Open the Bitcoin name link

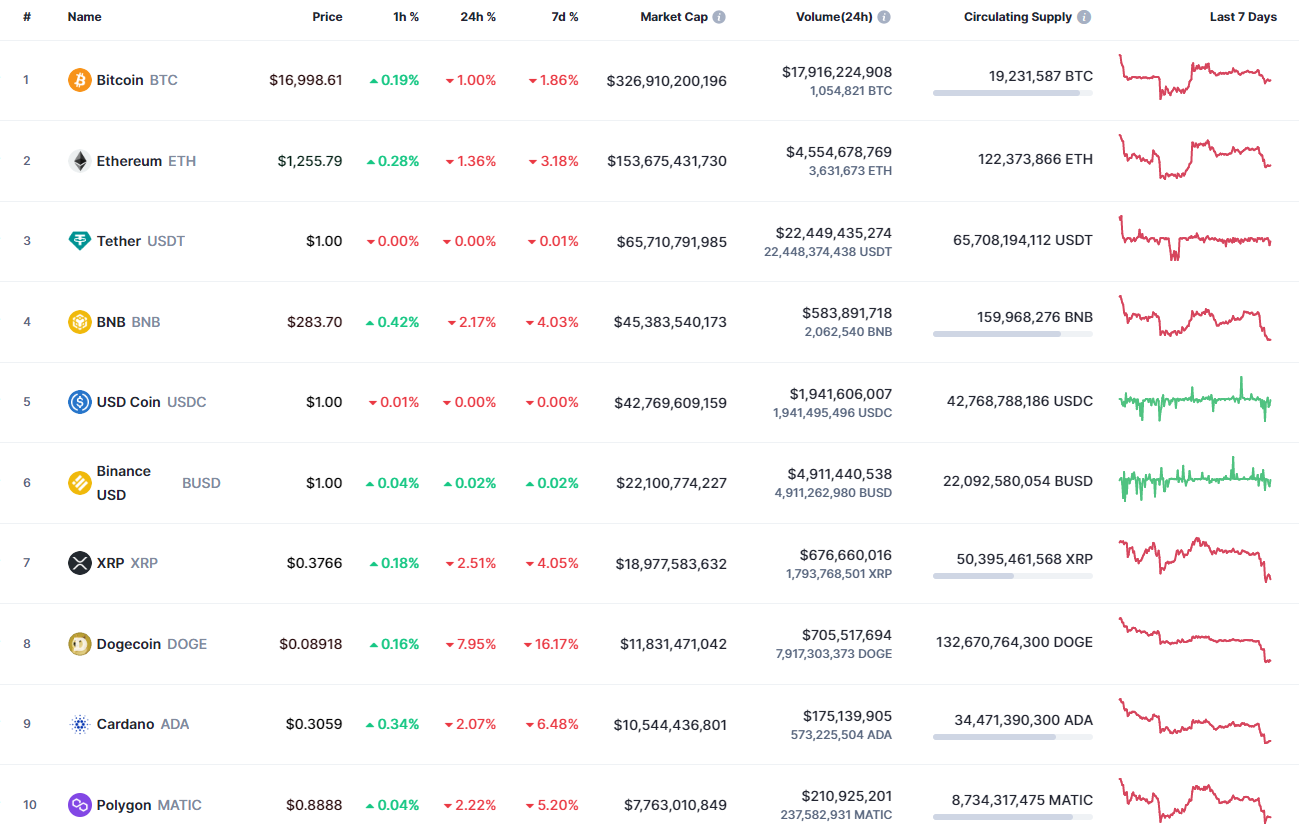point(120,80)
